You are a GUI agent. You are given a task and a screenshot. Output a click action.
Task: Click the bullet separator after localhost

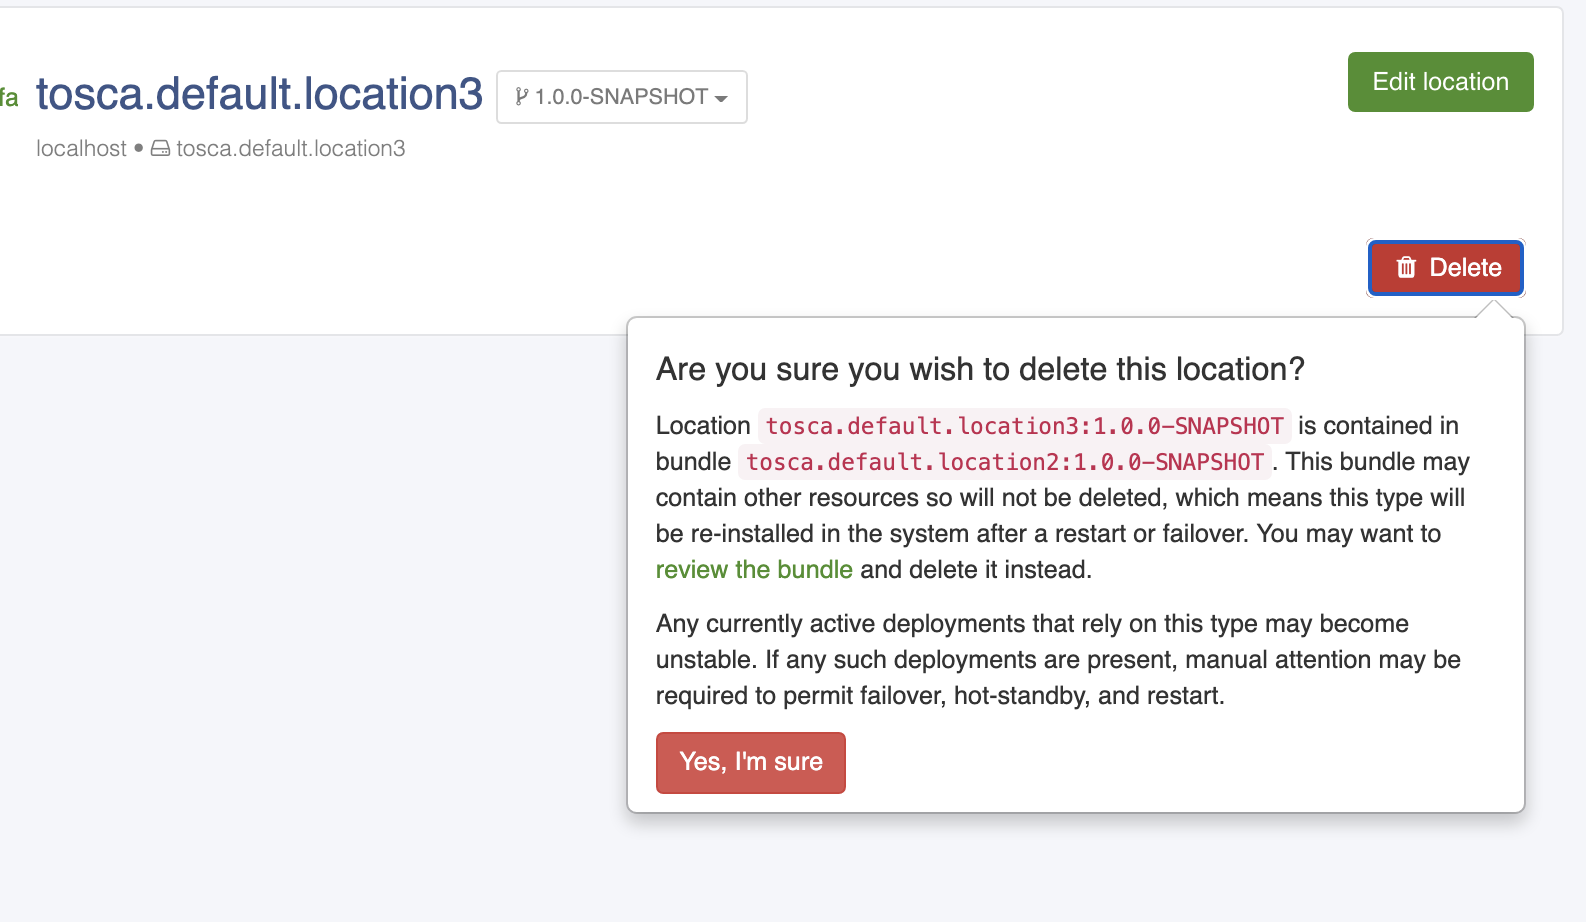coord(138,148)
